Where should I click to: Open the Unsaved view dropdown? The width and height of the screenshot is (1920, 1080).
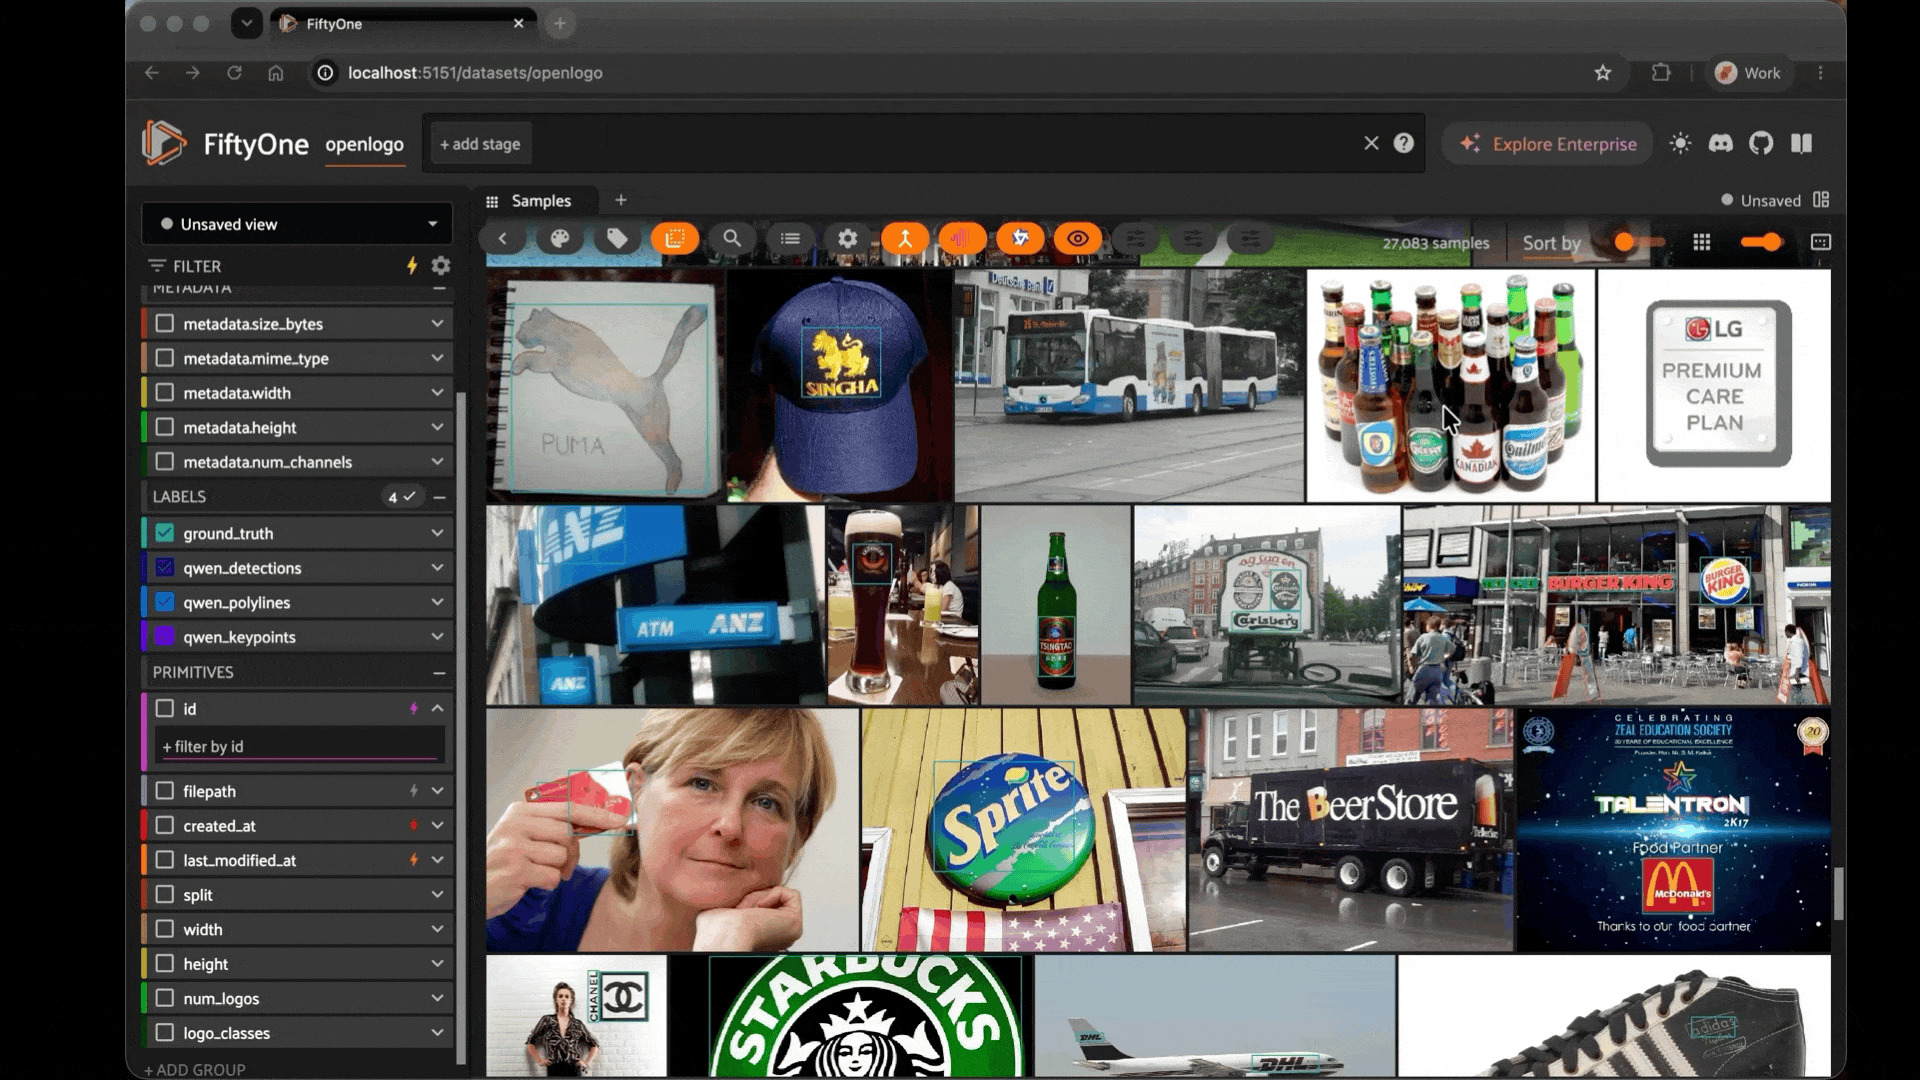tap(297, 224)
